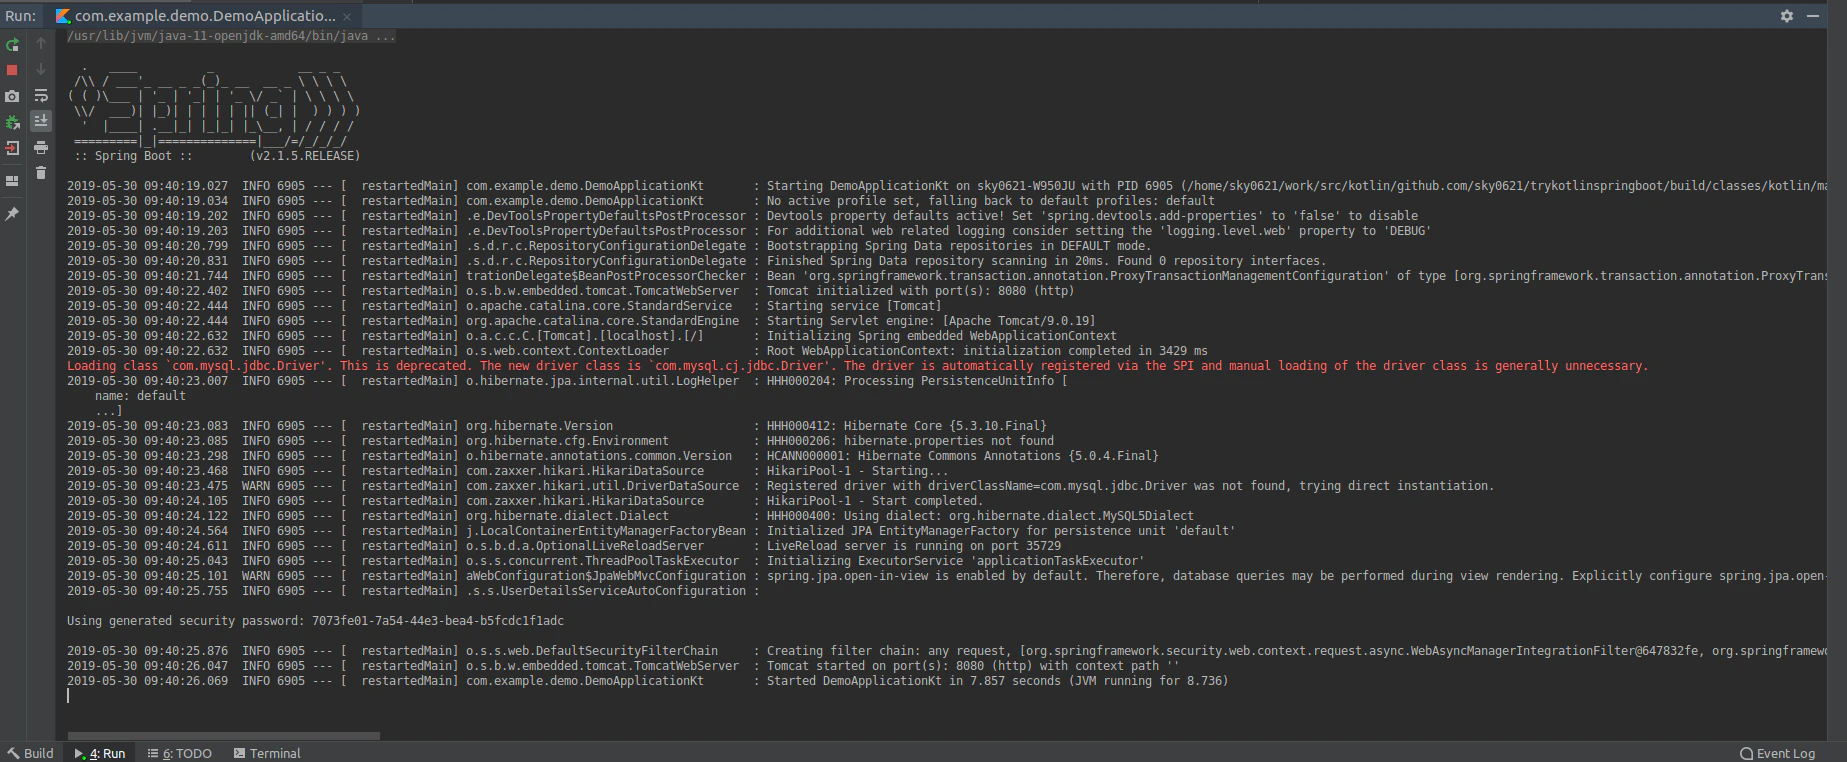Click 'Initialized JPA EntityManagerFactory' log line
The width and height of the screenshot is (1847, 762).
(x=651, y=531)
